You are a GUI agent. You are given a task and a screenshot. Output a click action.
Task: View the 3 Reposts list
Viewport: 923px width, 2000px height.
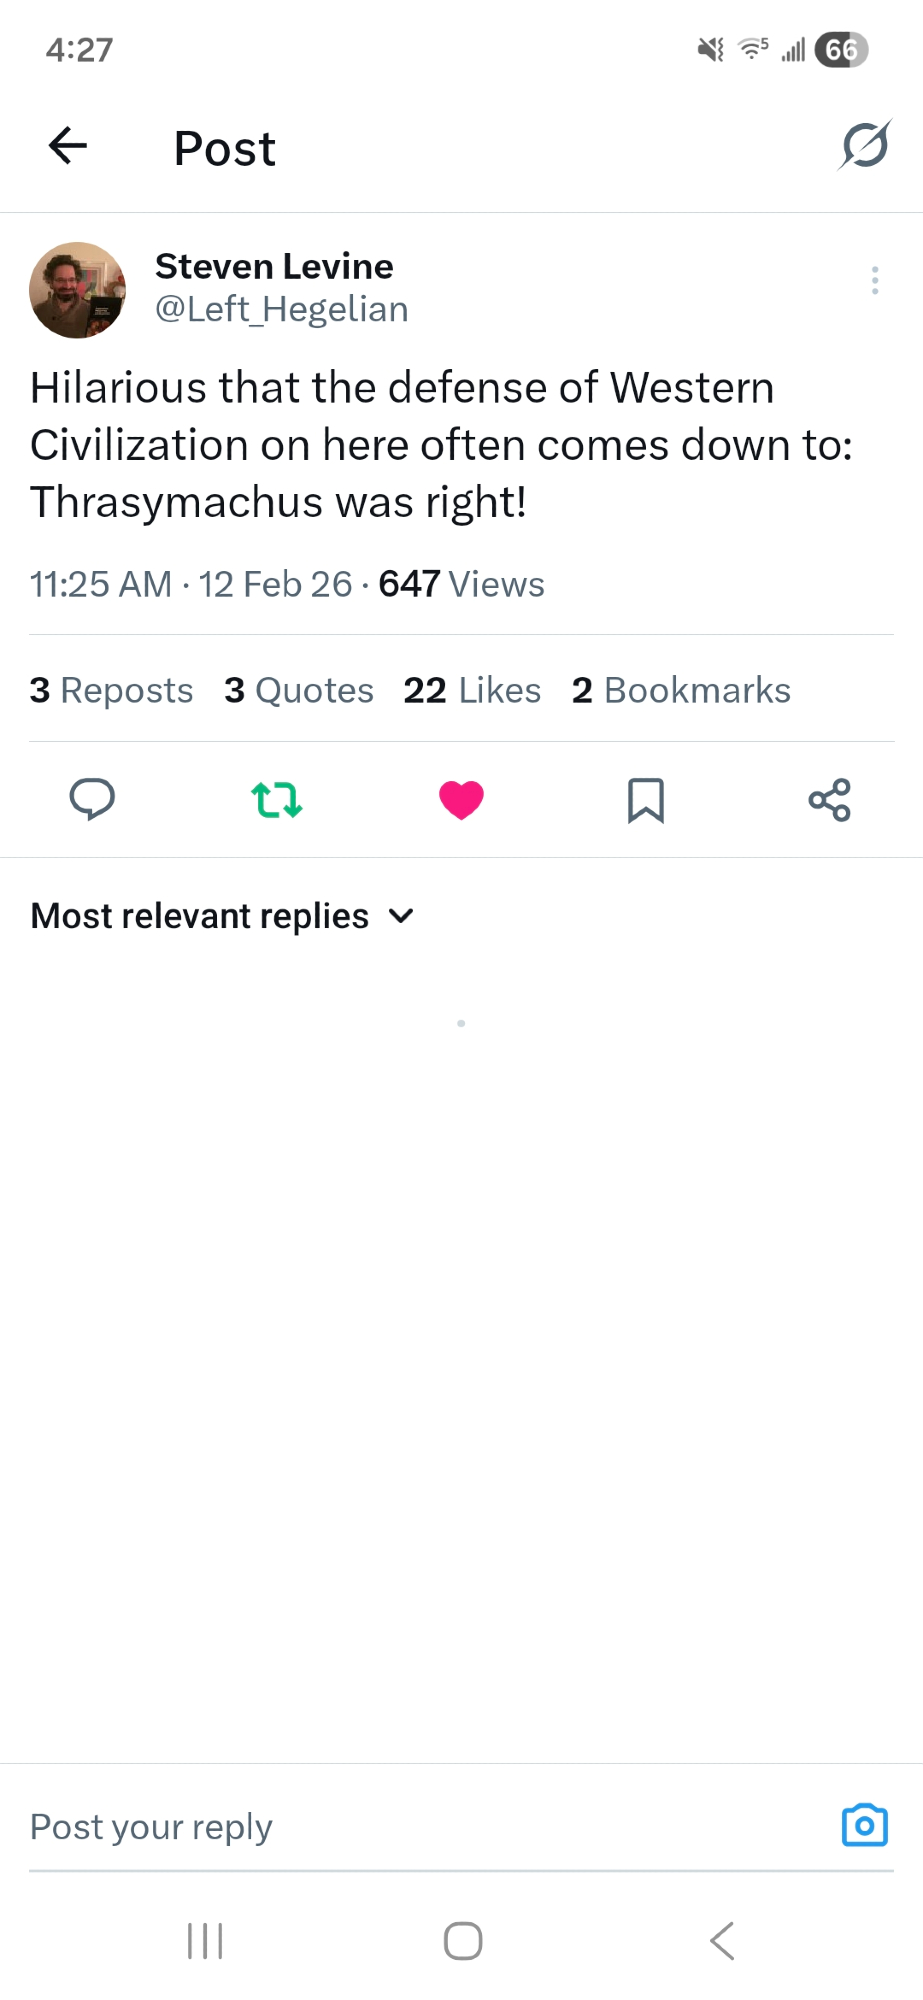tap(111, 690)
